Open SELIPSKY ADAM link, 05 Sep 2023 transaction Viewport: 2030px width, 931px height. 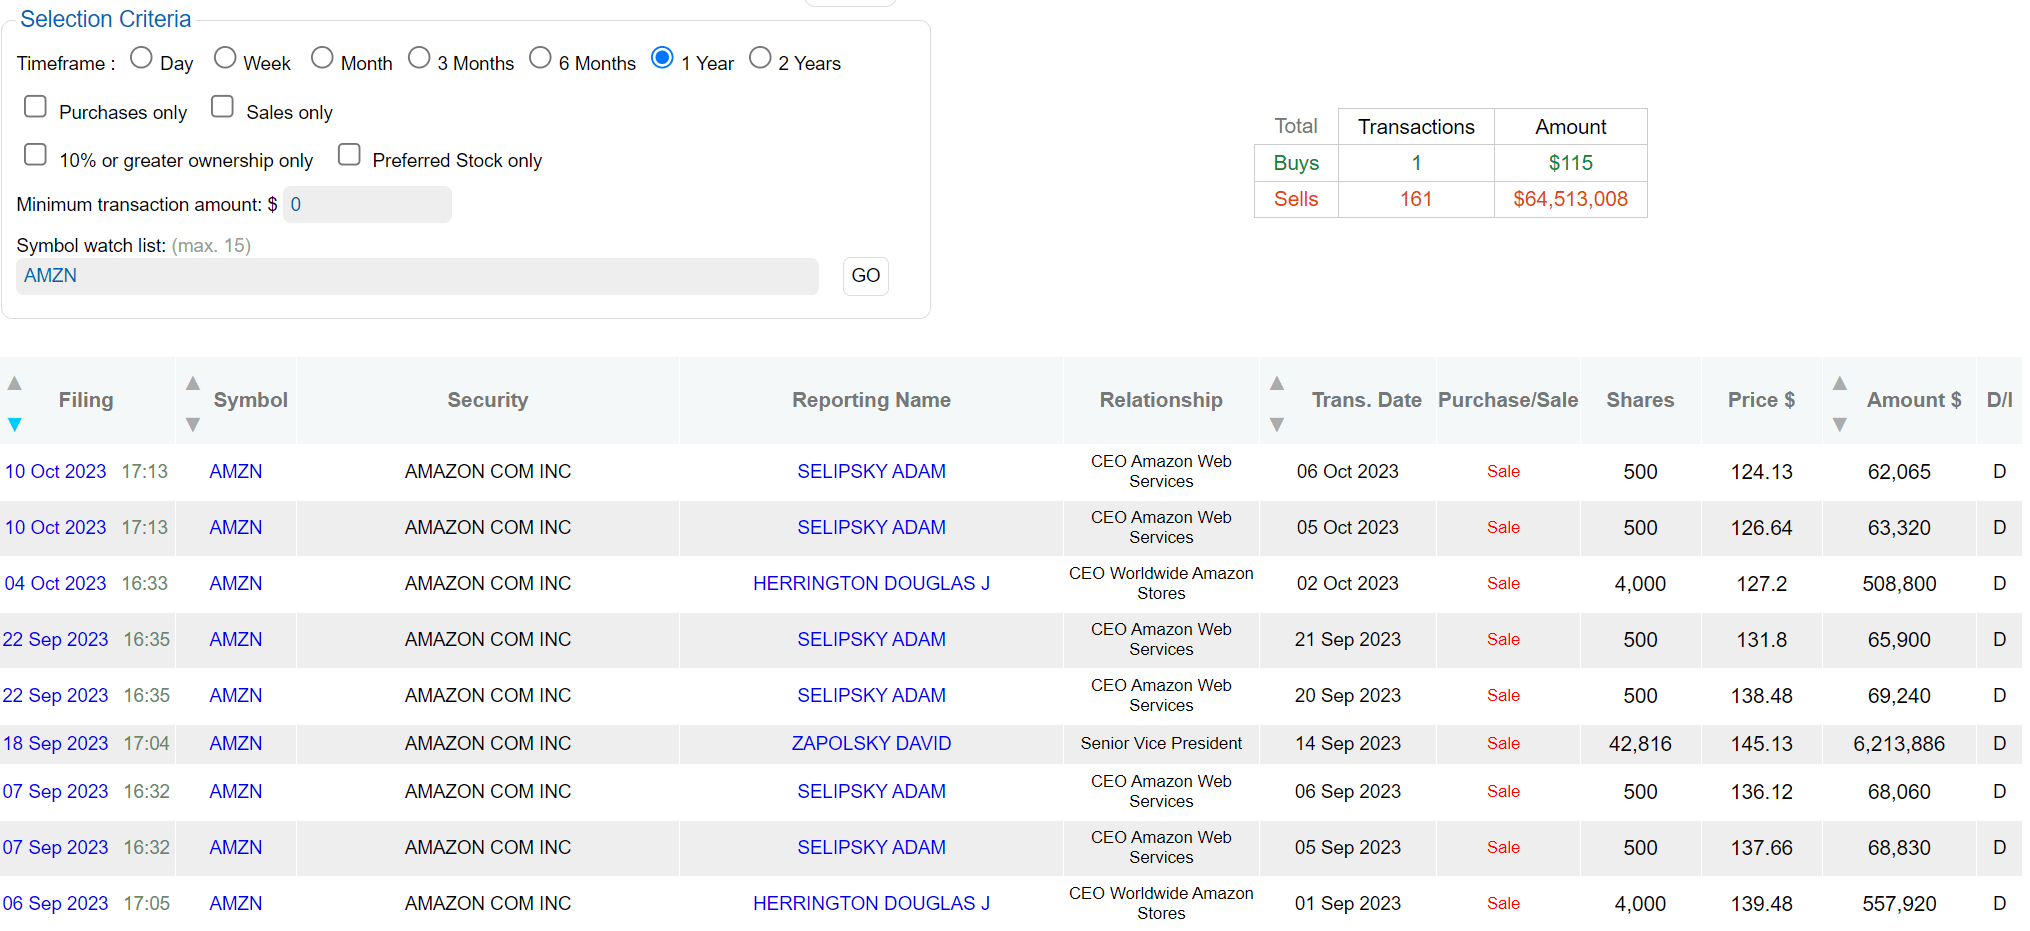coord(872,848)
